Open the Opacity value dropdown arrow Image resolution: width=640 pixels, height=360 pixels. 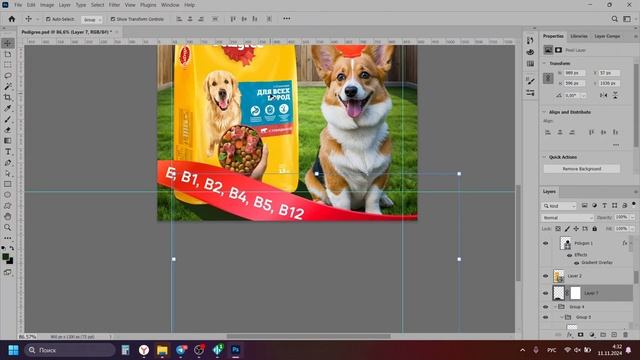point(633,218)
